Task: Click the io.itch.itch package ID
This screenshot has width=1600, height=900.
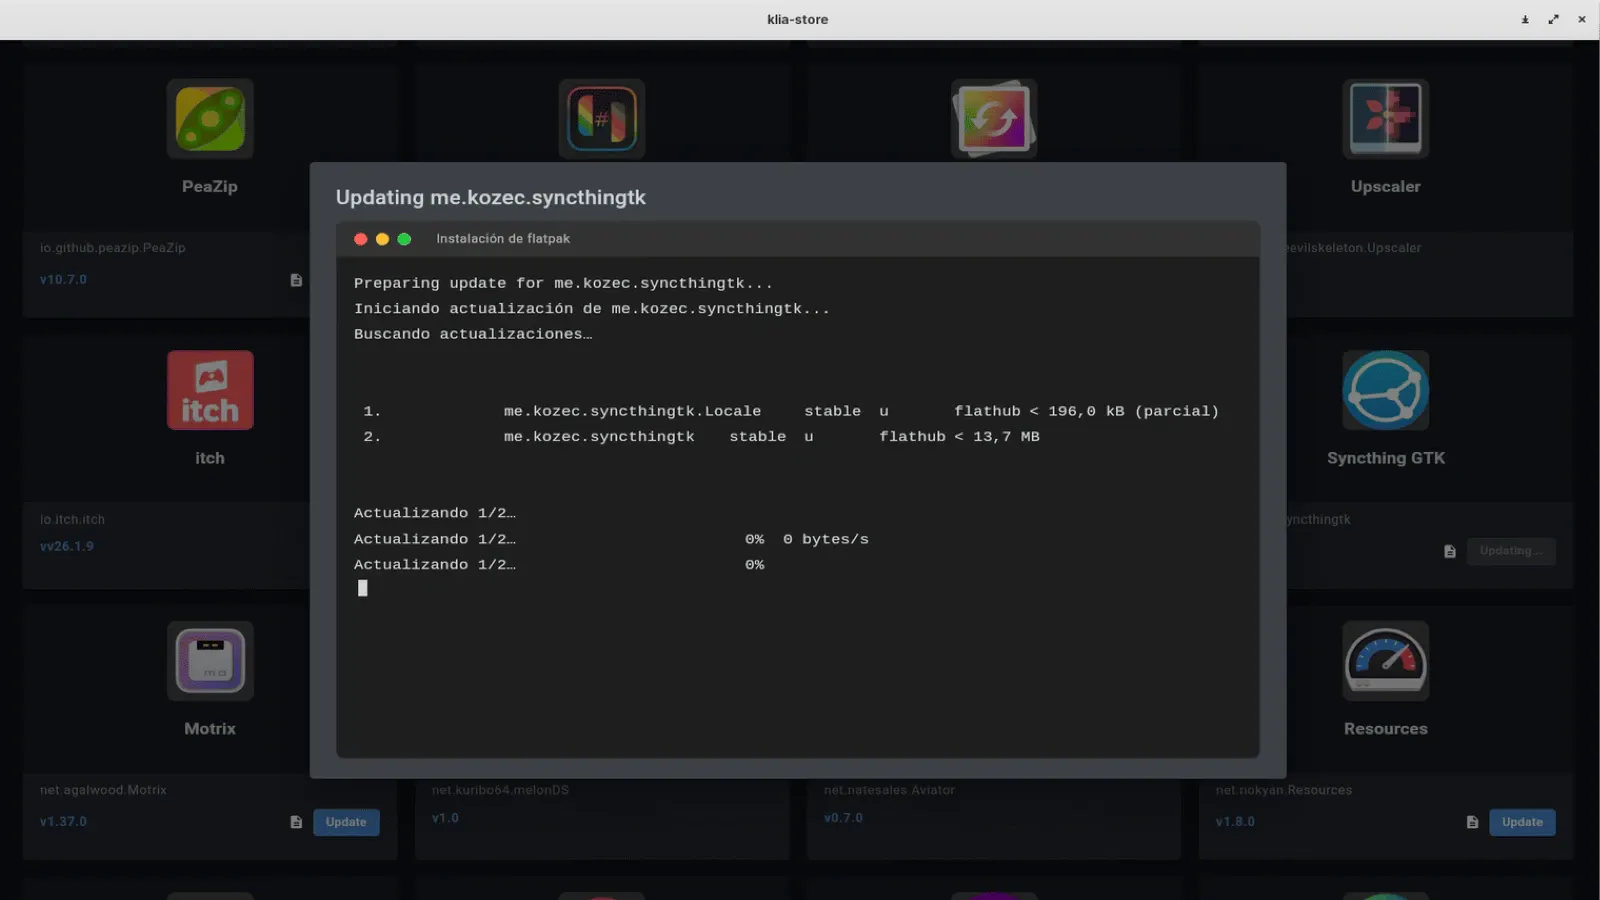Action: coord(72,520)
